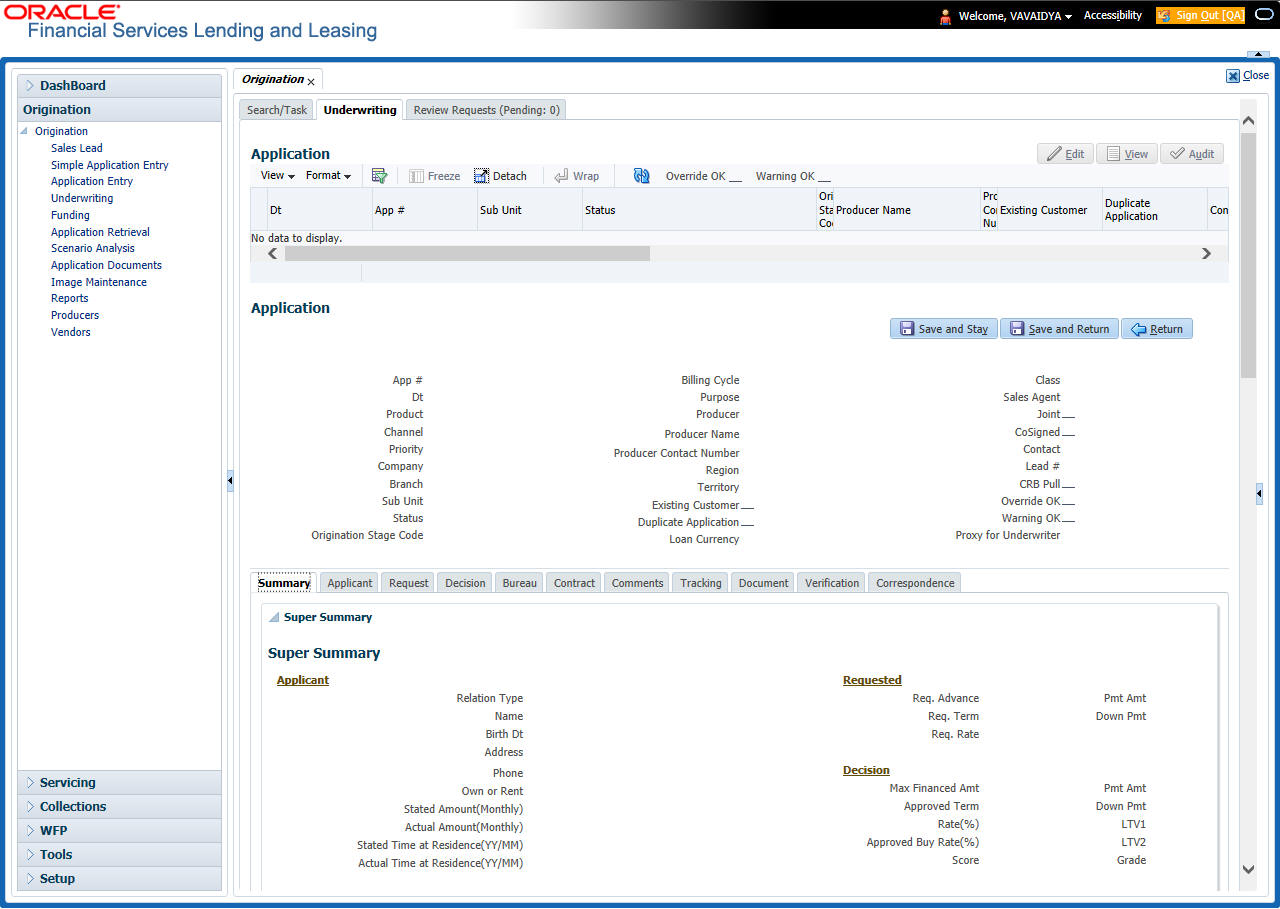Click the right-side splitter arrow

click(1259, 493)
